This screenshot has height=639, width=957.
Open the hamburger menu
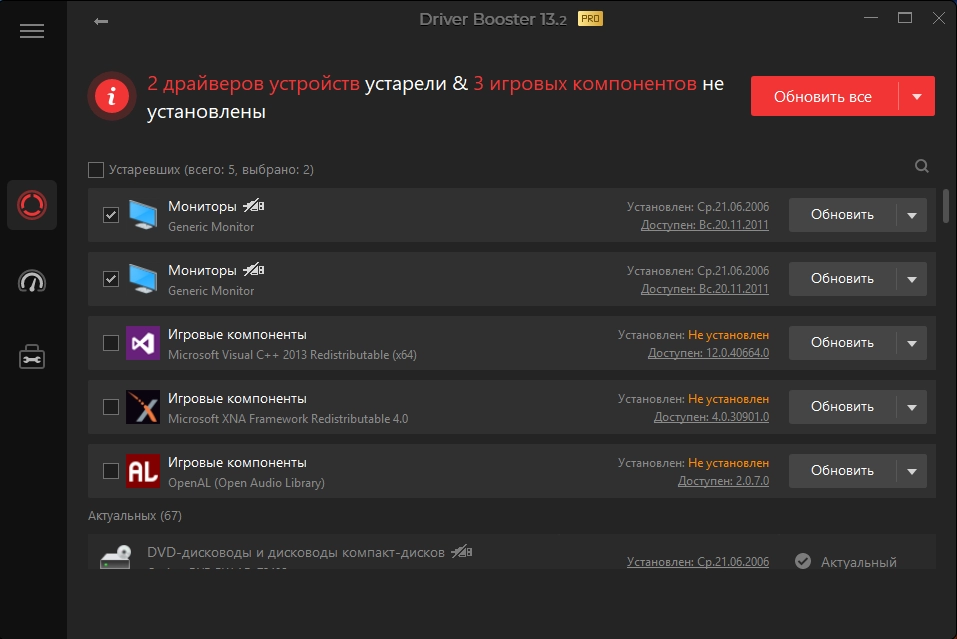[32, 31]
